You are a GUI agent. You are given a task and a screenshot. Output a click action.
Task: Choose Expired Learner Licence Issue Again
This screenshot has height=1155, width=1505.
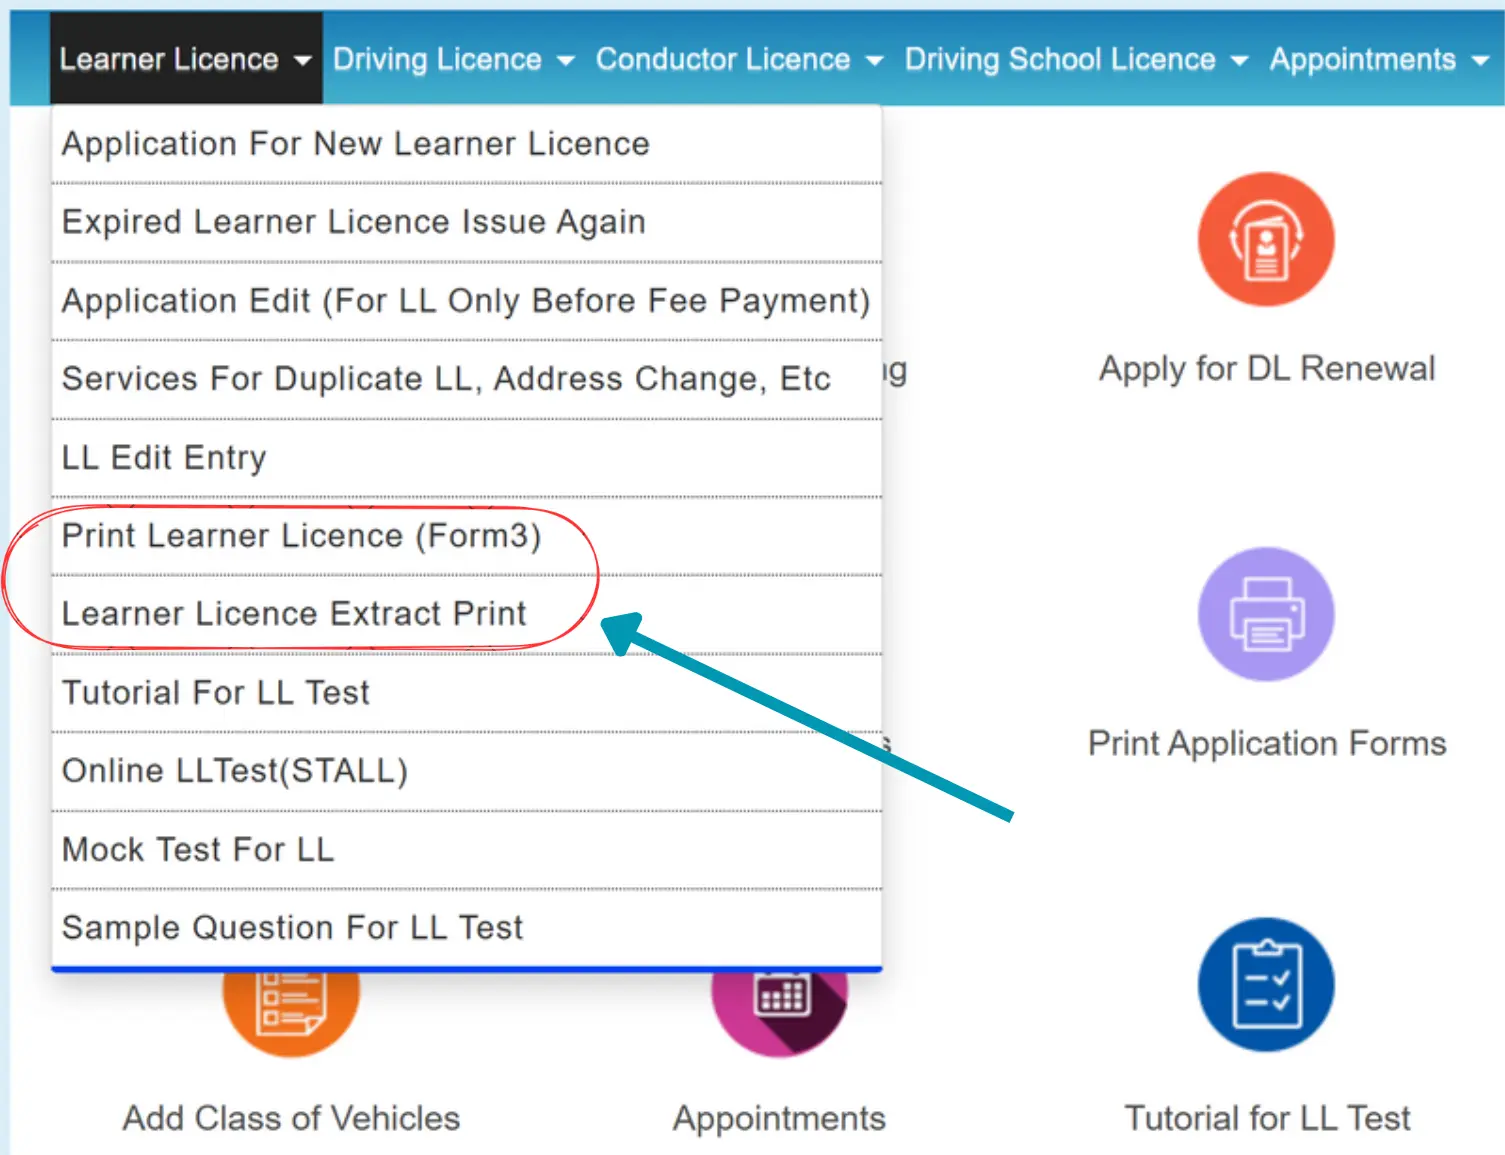point(353,222)
